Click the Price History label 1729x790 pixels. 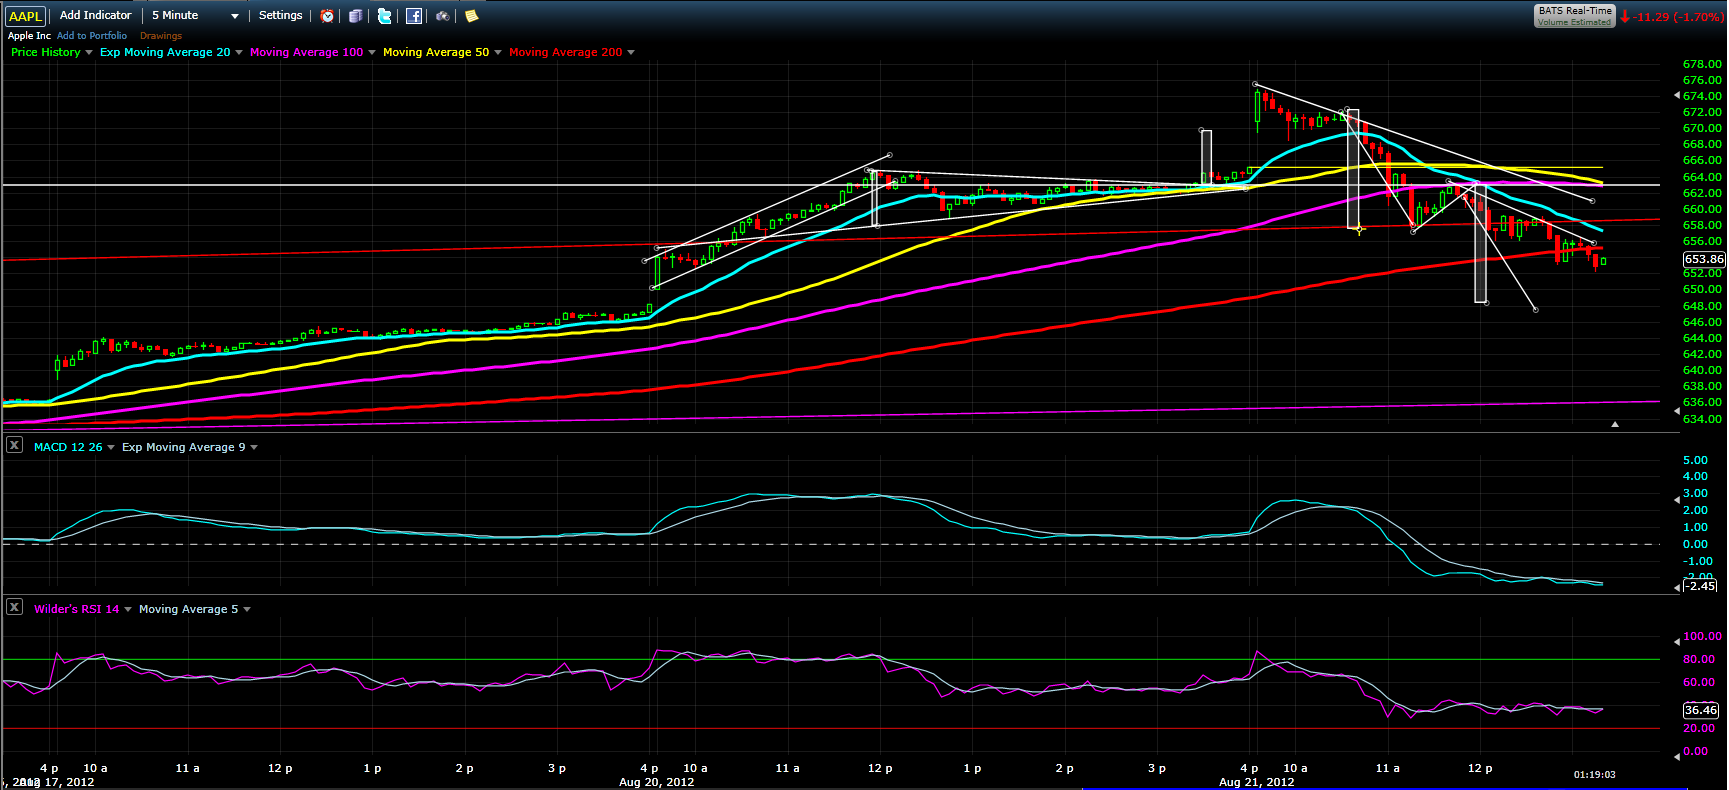click(46, 52)
